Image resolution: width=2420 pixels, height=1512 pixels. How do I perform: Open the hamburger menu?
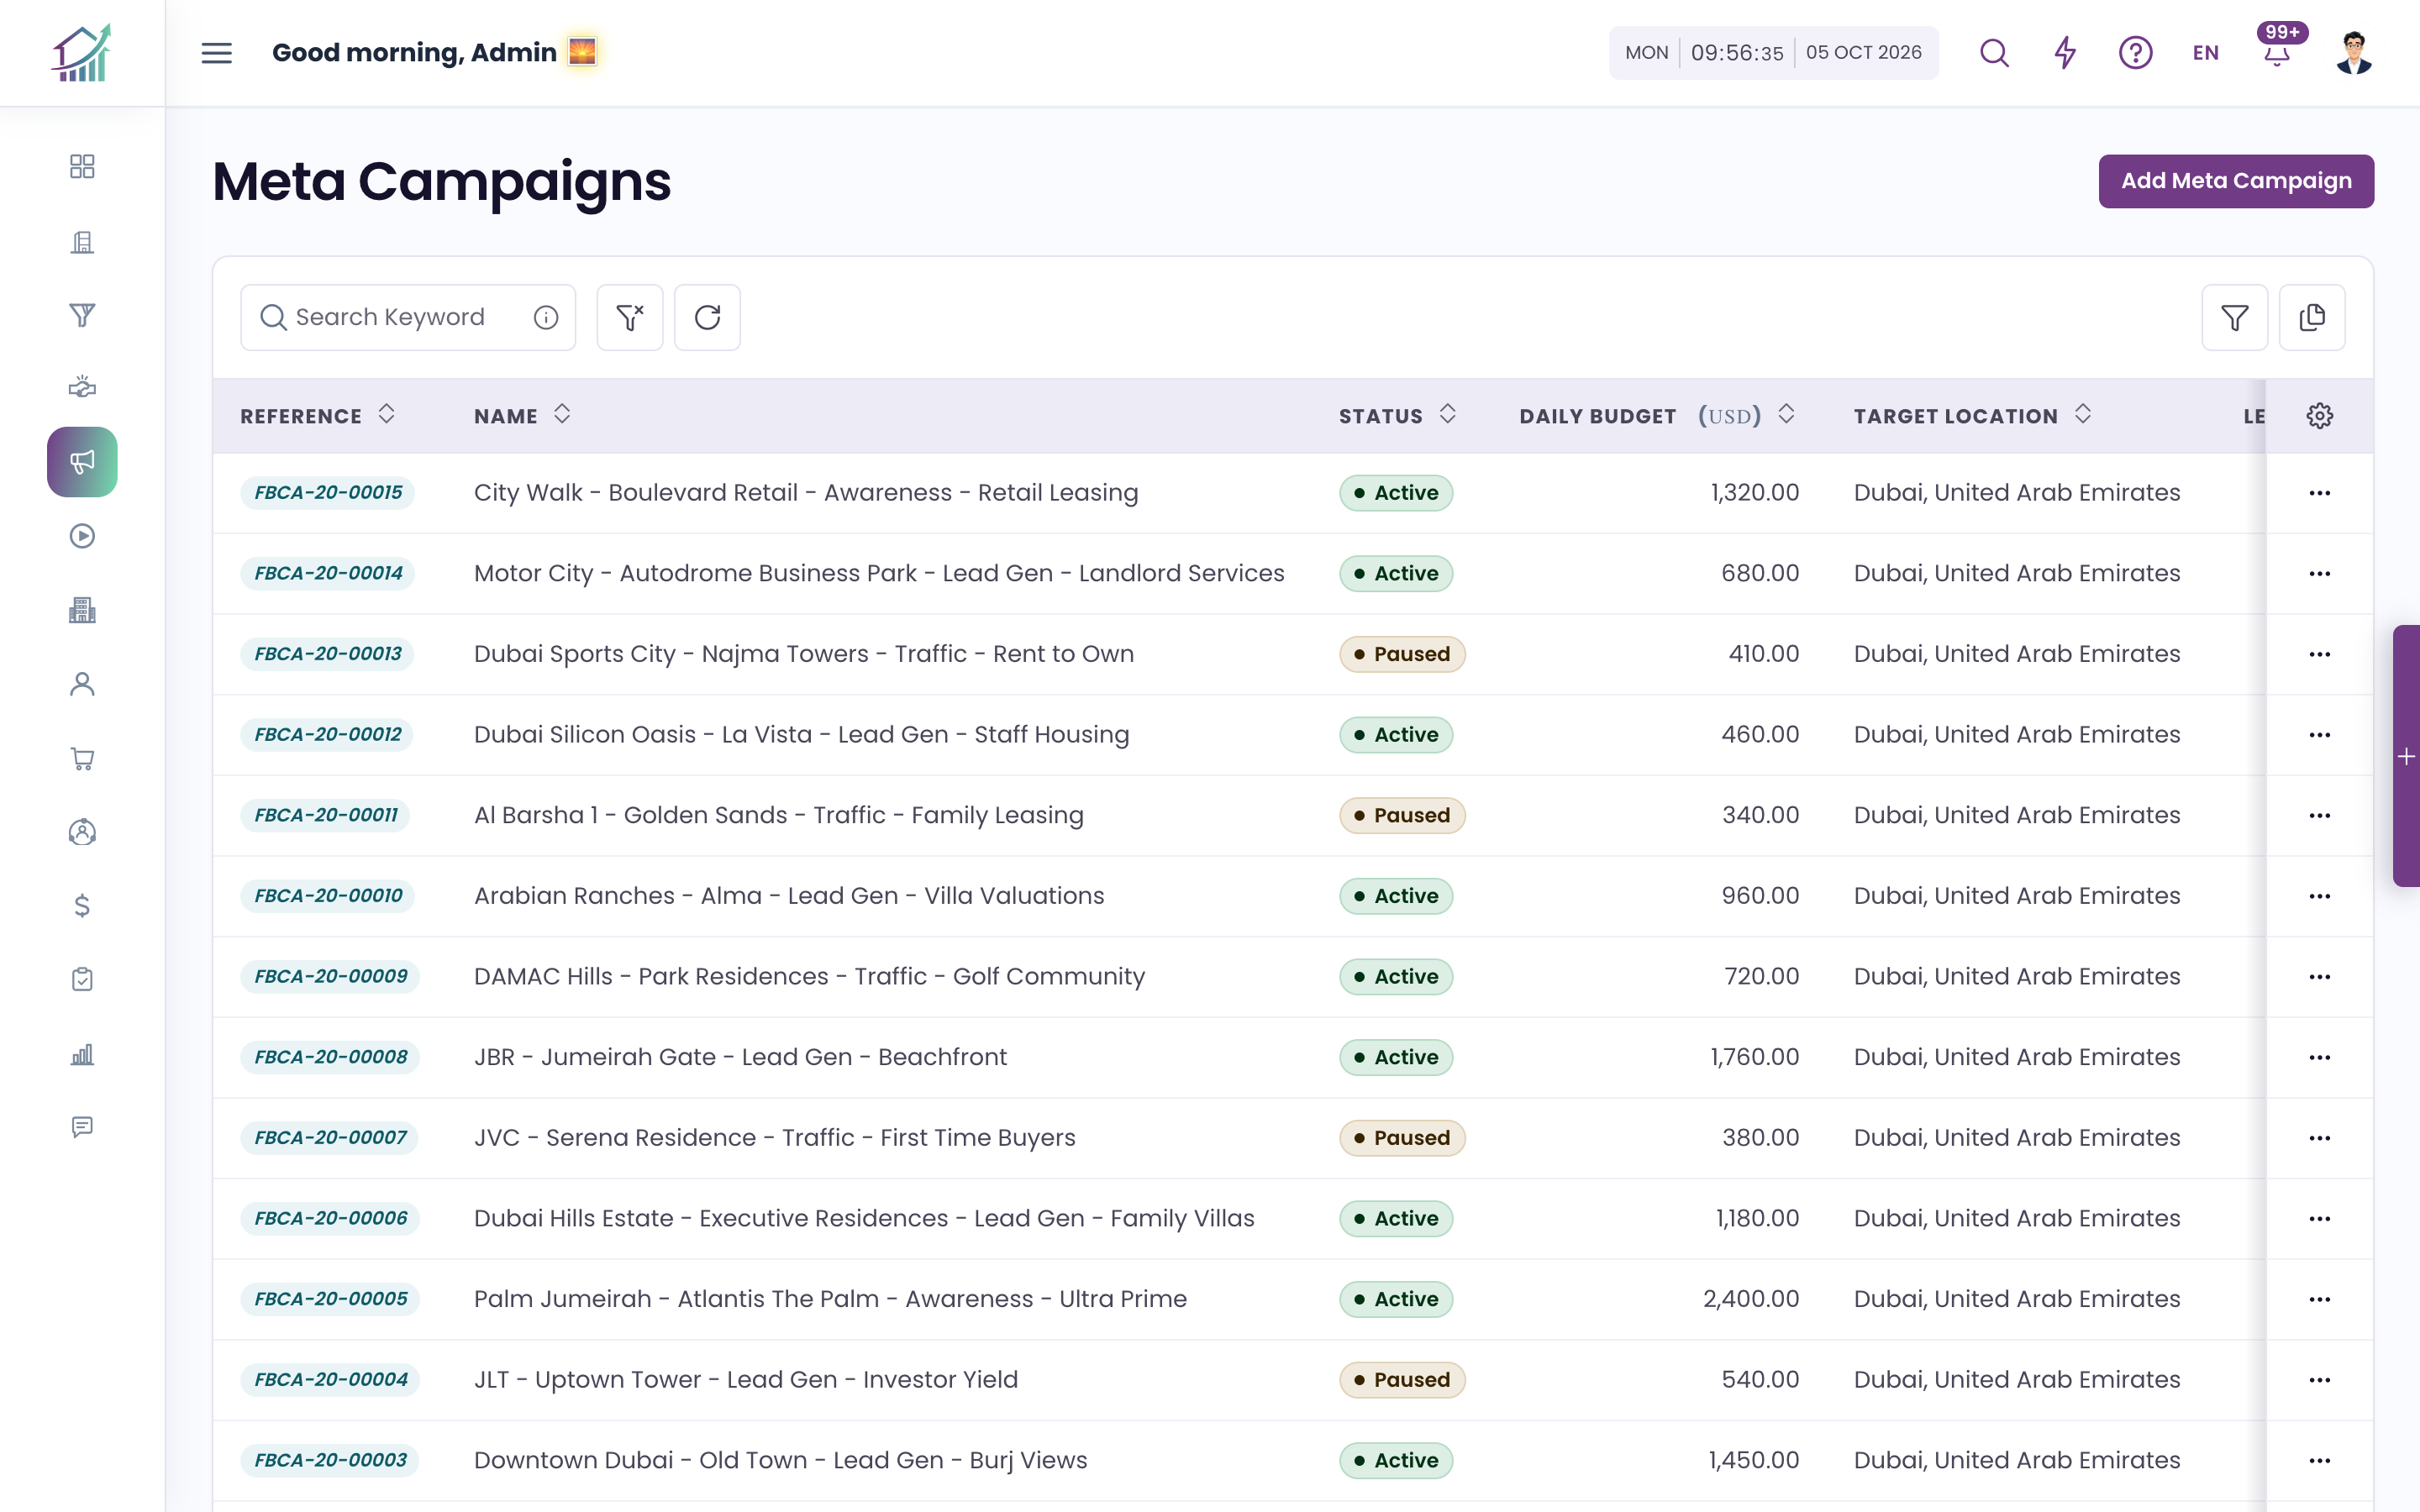tap(216, 53)
